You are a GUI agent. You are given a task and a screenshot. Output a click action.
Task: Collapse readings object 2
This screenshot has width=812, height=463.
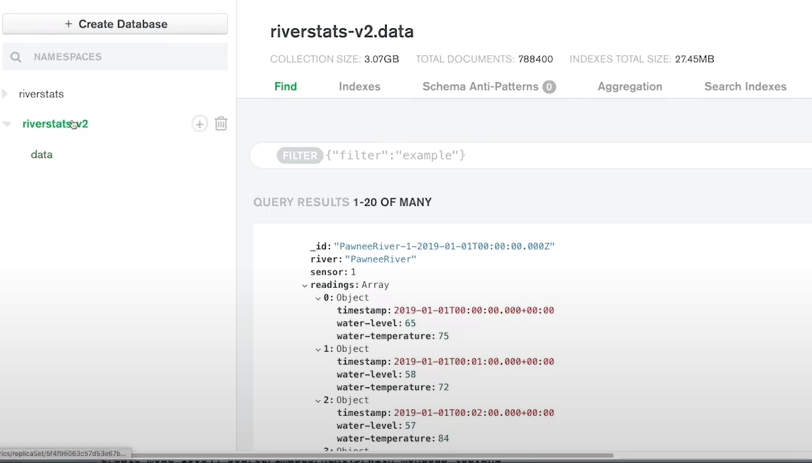(319, 400)
